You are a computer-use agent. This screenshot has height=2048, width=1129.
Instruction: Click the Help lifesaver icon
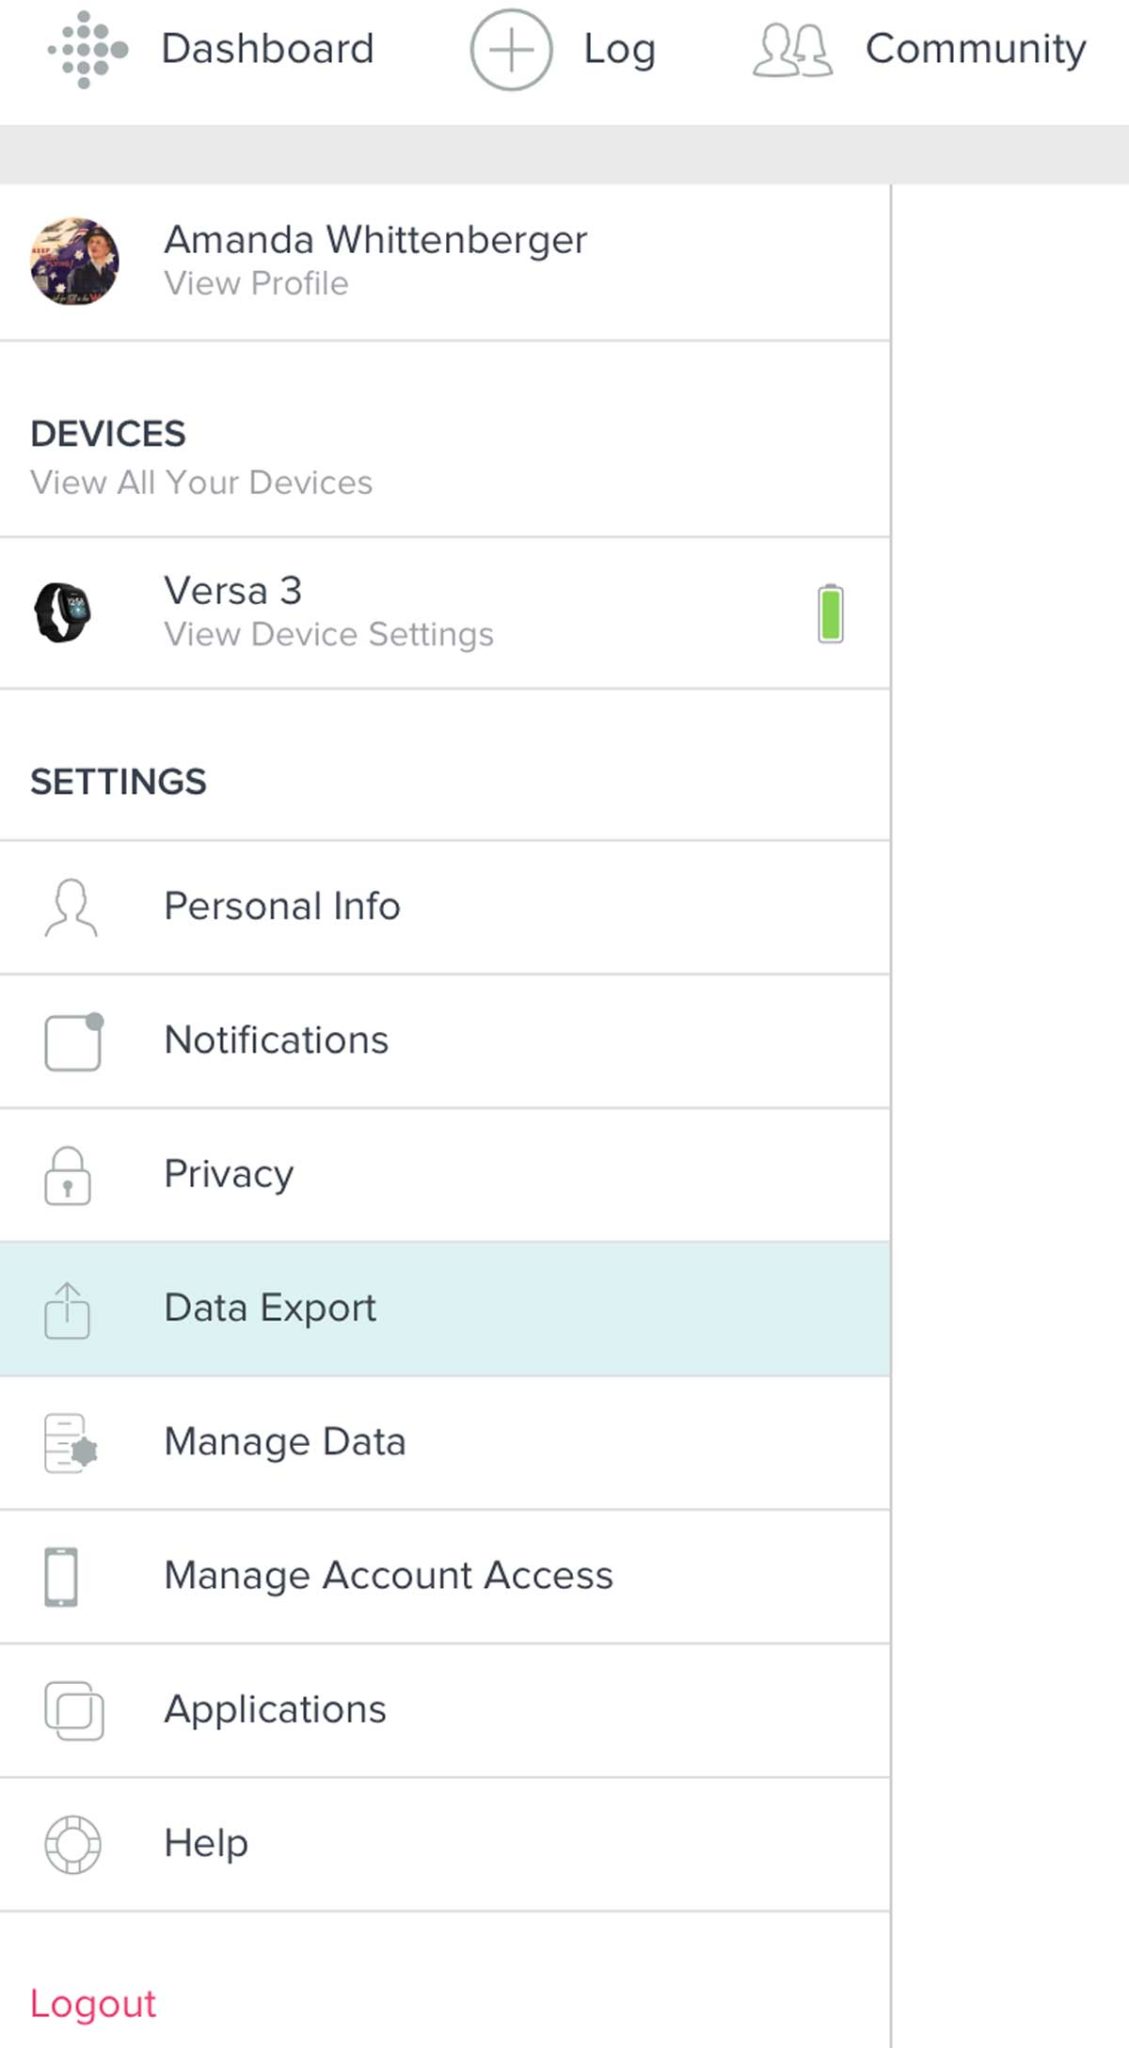72,1844
